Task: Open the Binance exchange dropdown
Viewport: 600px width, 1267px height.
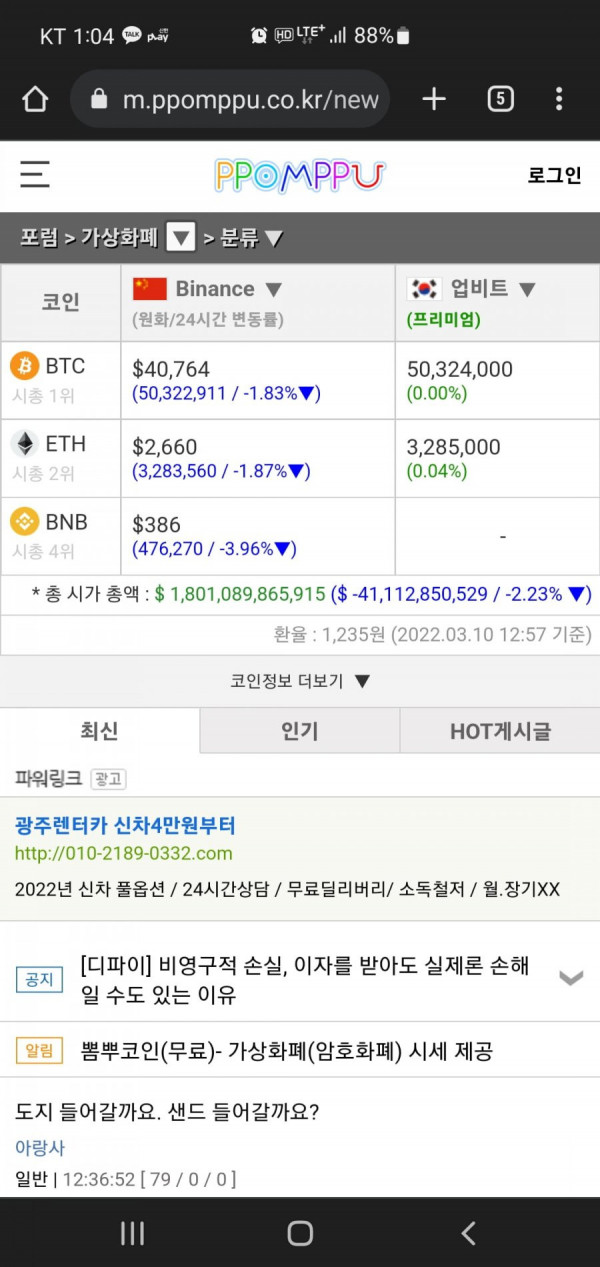Action: click(272, 290)
